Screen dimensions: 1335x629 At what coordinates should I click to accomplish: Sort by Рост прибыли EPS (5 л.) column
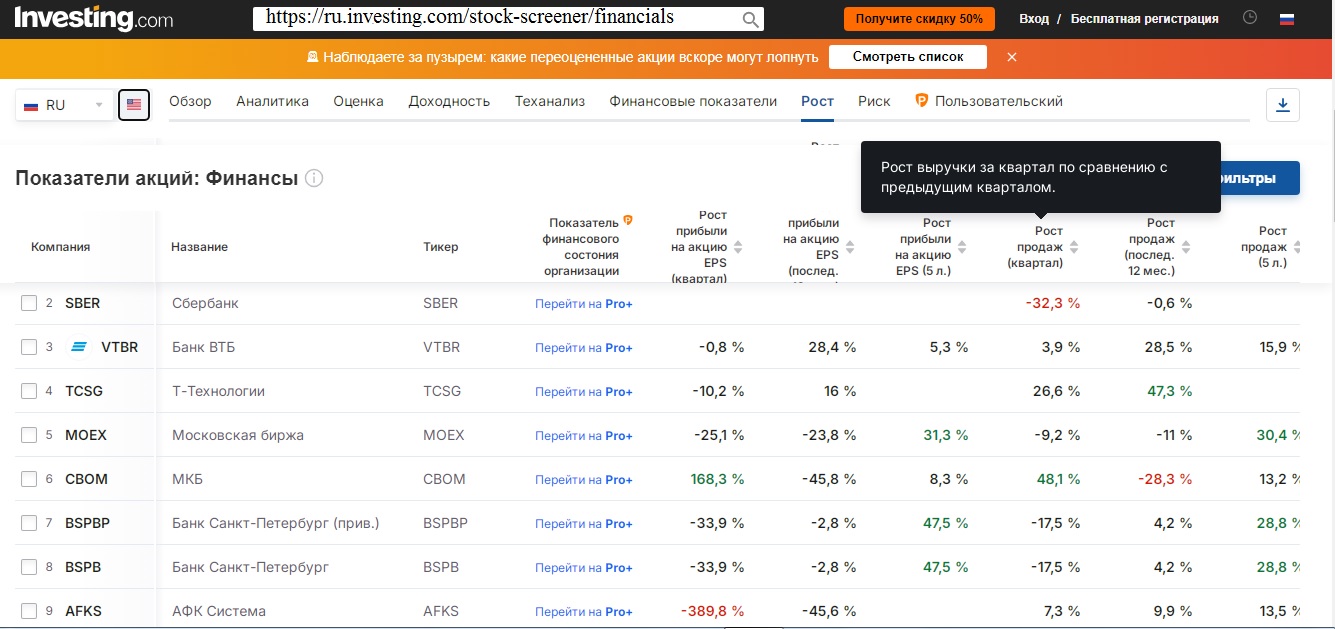click(x=962, y=247)
